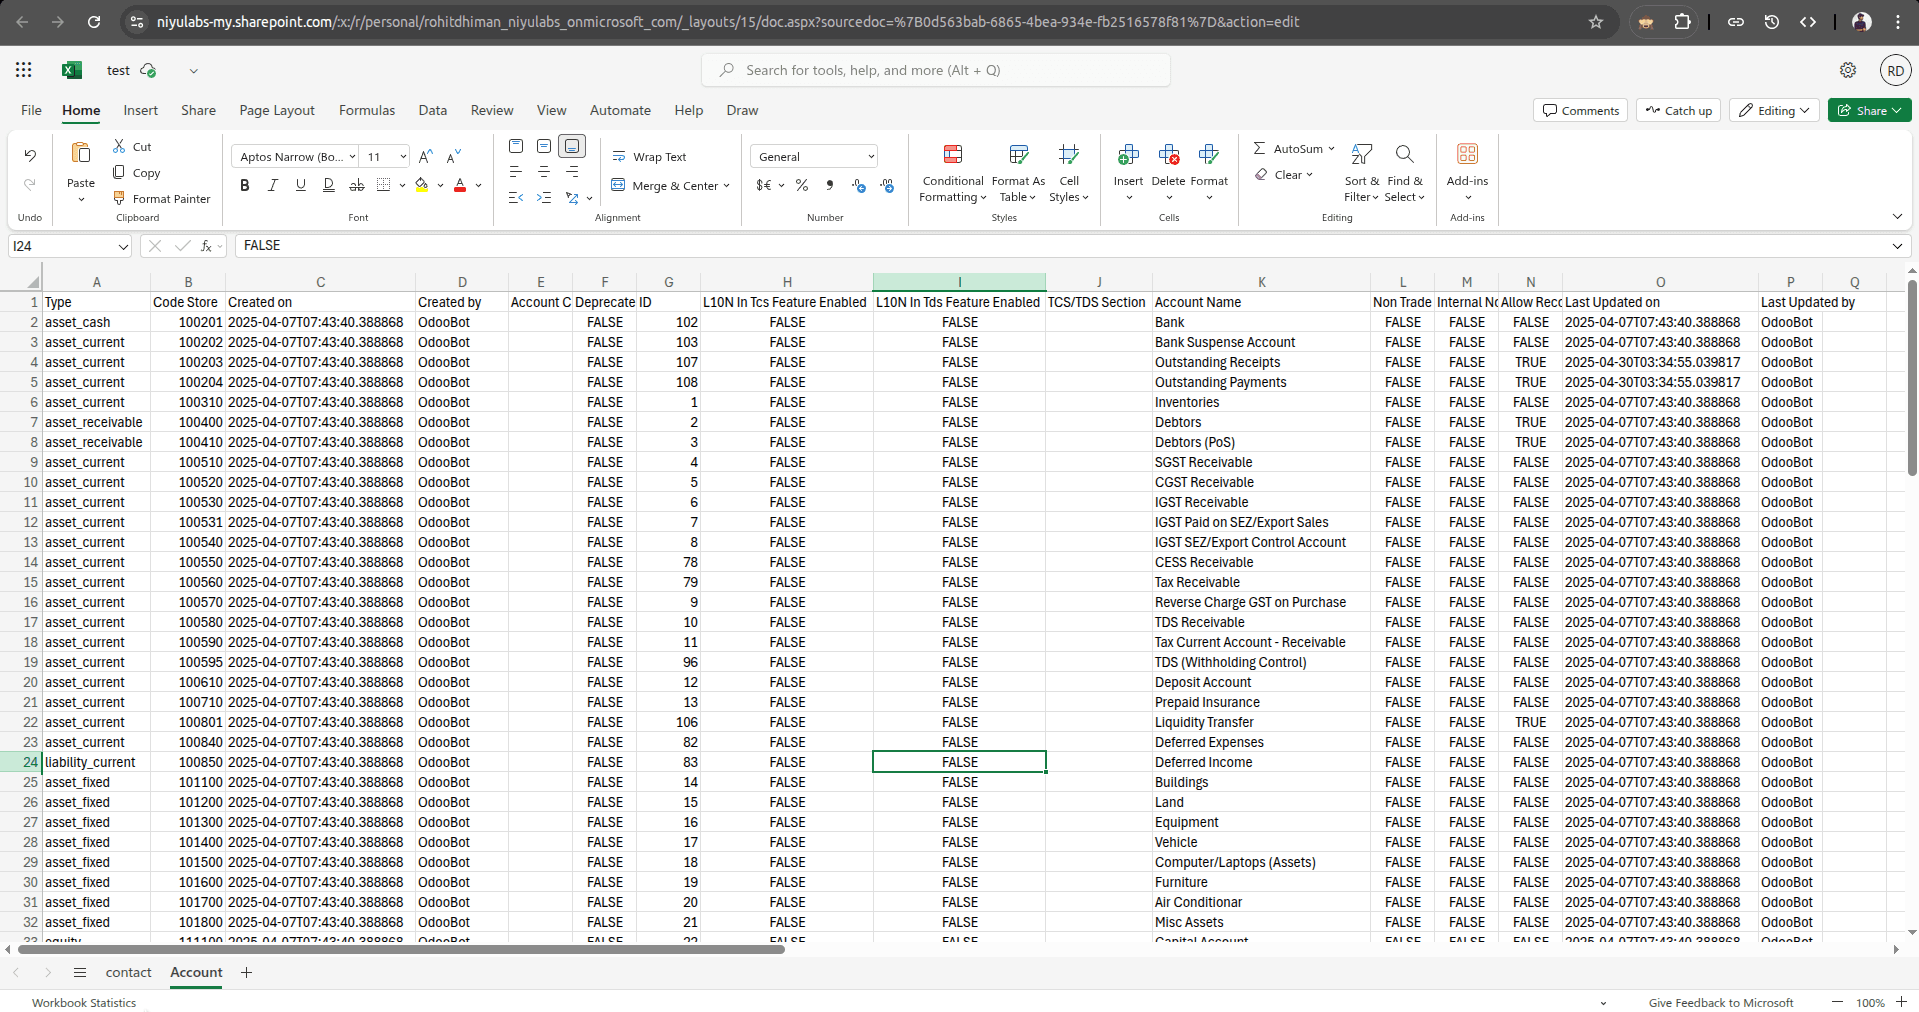Toggle Strikethrough formatting

357,185
